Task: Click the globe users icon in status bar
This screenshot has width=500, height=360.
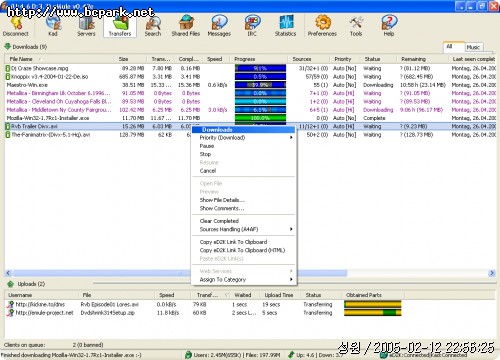Action: coord(188,355)
